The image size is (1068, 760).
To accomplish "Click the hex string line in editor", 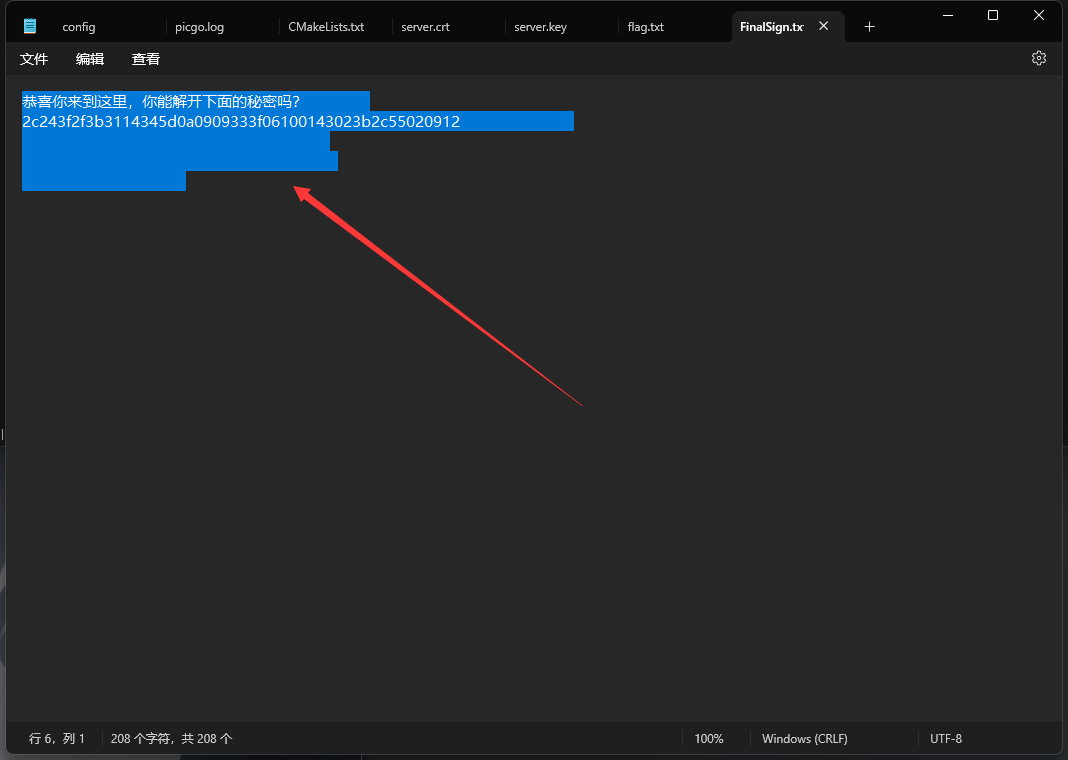I will click(241, 122).
